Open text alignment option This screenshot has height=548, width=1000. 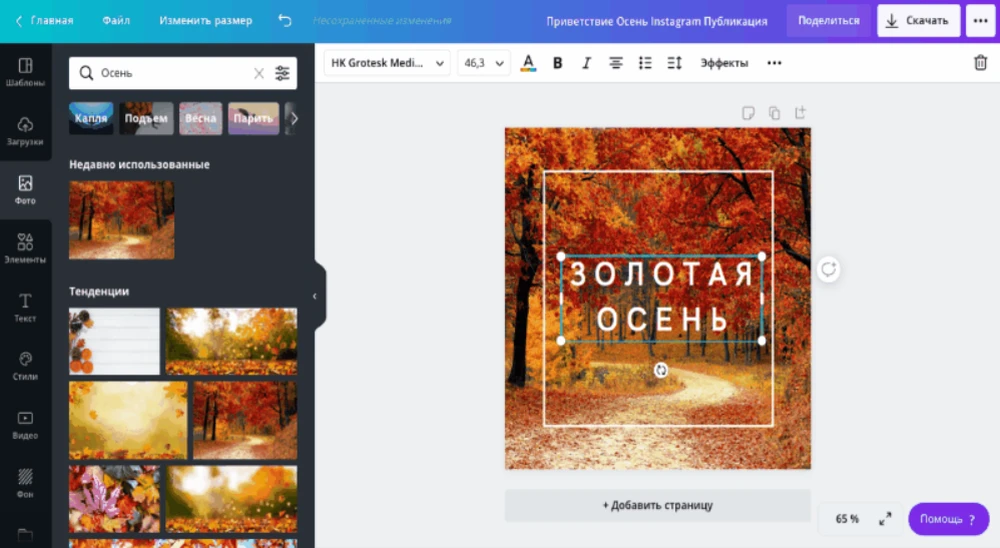coord(616,63)
